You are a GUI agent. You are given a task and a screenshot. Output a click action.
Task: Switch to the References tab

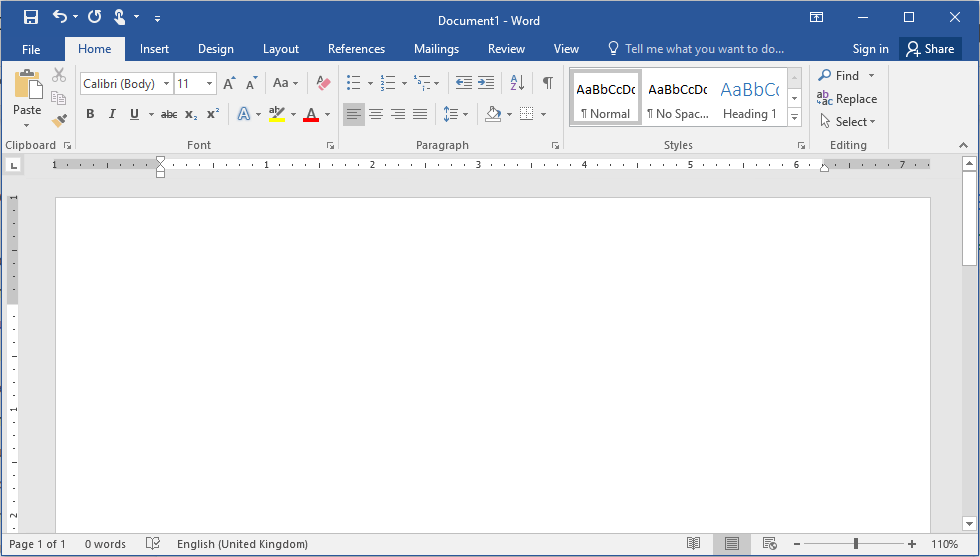[x=356, y=49]
